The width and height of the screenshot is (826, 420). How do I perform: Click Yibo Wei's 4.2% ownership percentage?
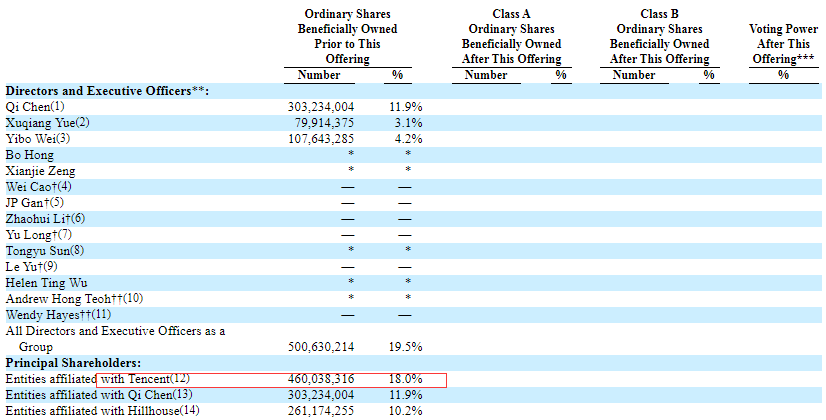tap(404, 139)
